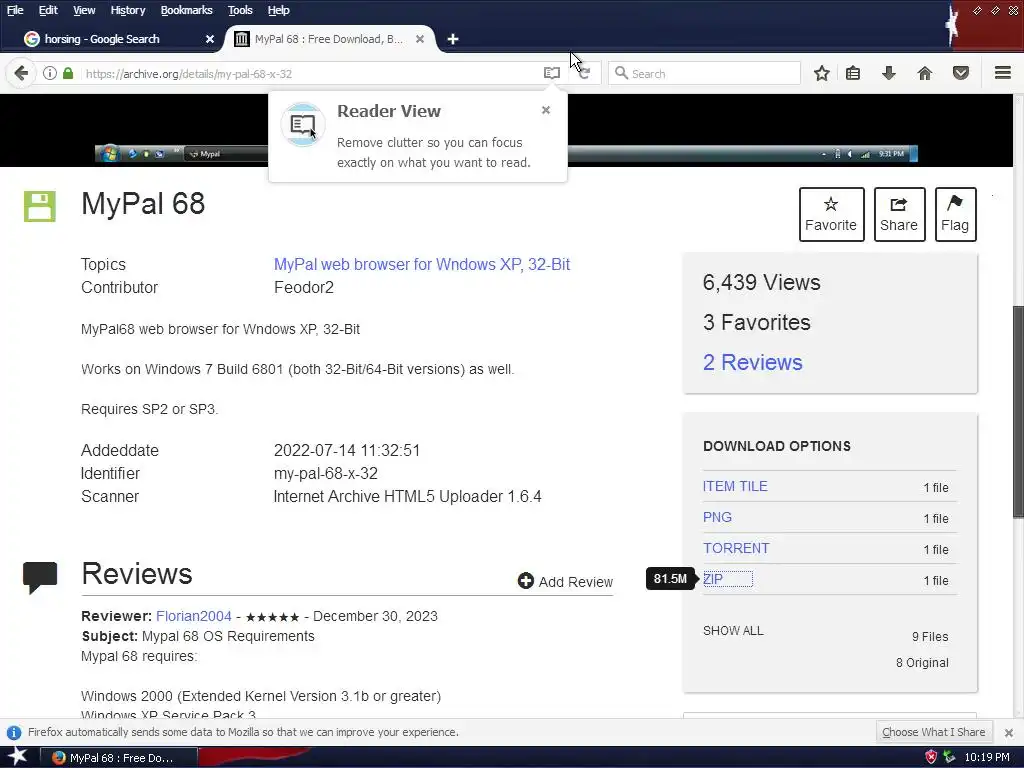Go back with the browser back arrow
Viewport: 1024px width, 768px height.
coord(20,73)
